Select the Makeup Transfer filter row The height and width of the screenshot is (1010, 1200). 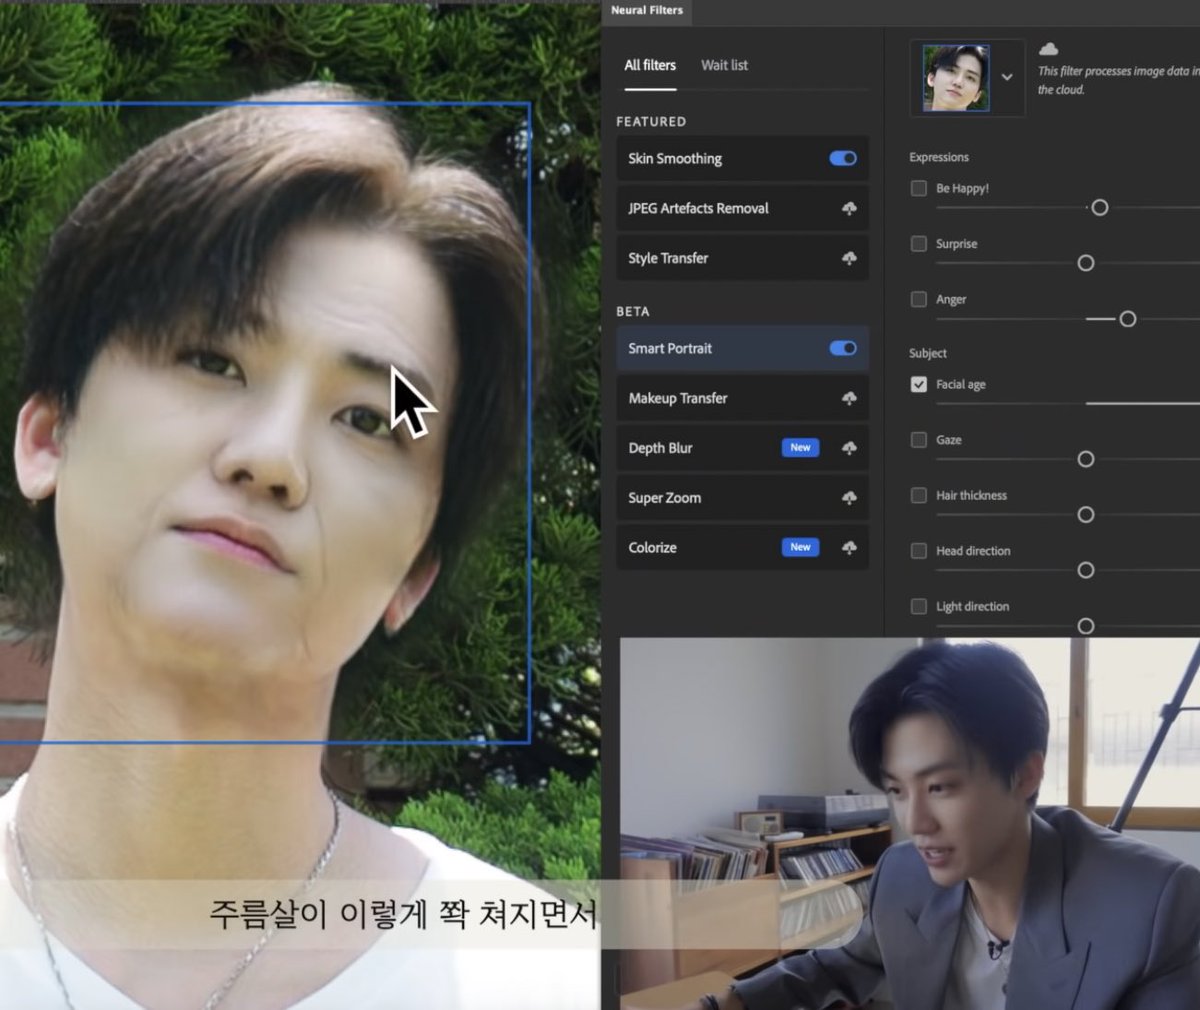(x=742, y=398)
